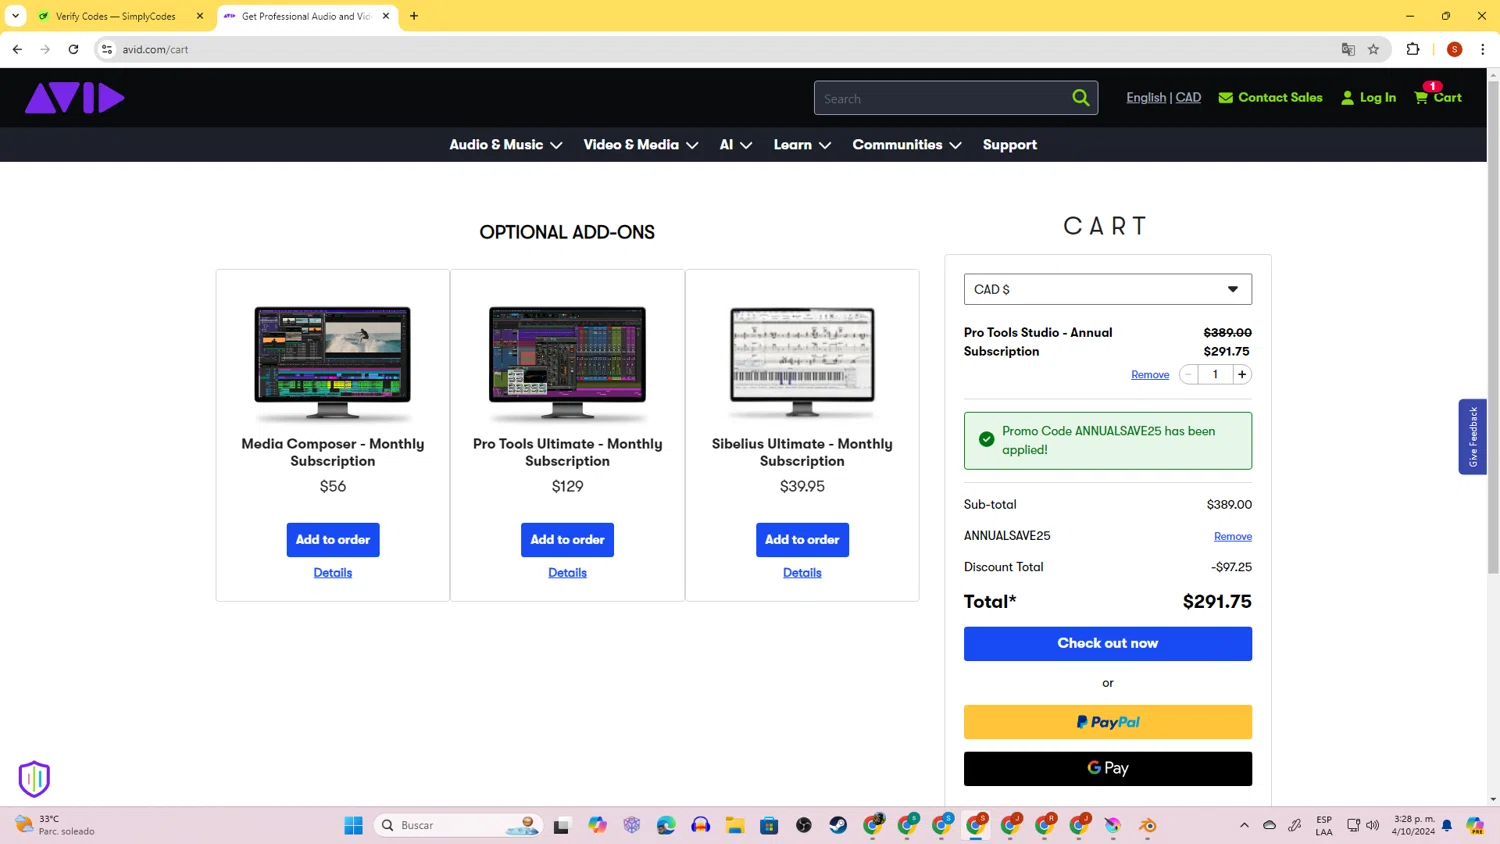Open File Explorer from the taskbar
1500x844 pixels.
[735, 825]
